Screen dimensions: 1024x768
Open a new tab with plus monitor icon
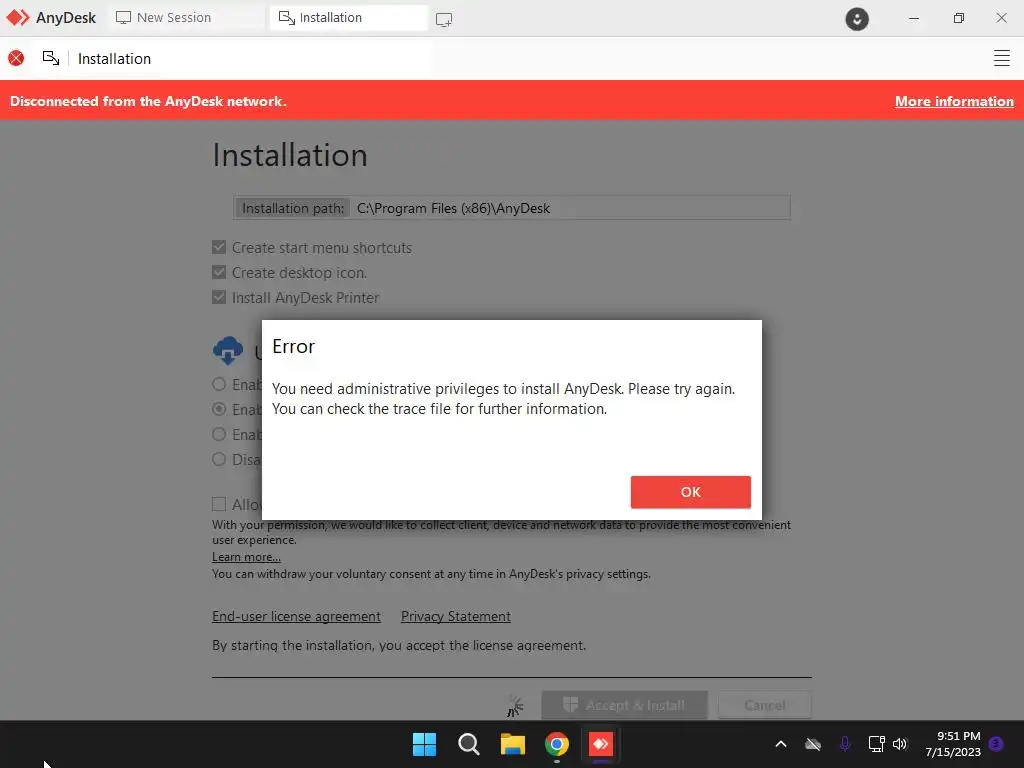(444, 20)
